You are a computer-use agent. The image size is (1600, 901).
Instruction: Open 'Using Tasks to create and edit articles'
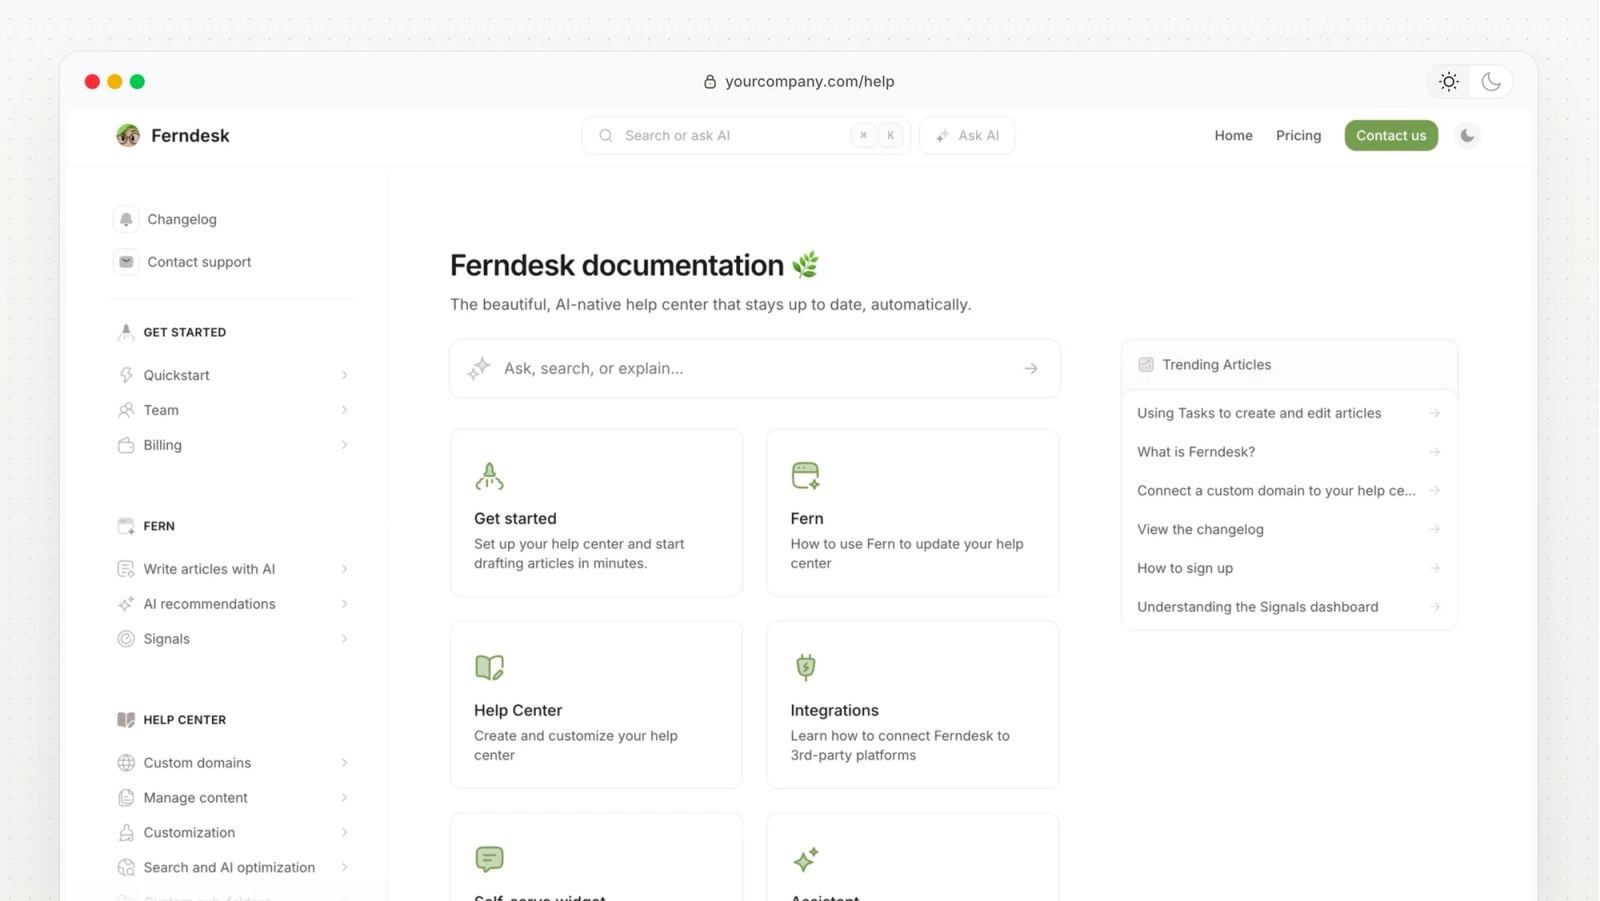pyautogui.click(x=1289, y=413)
